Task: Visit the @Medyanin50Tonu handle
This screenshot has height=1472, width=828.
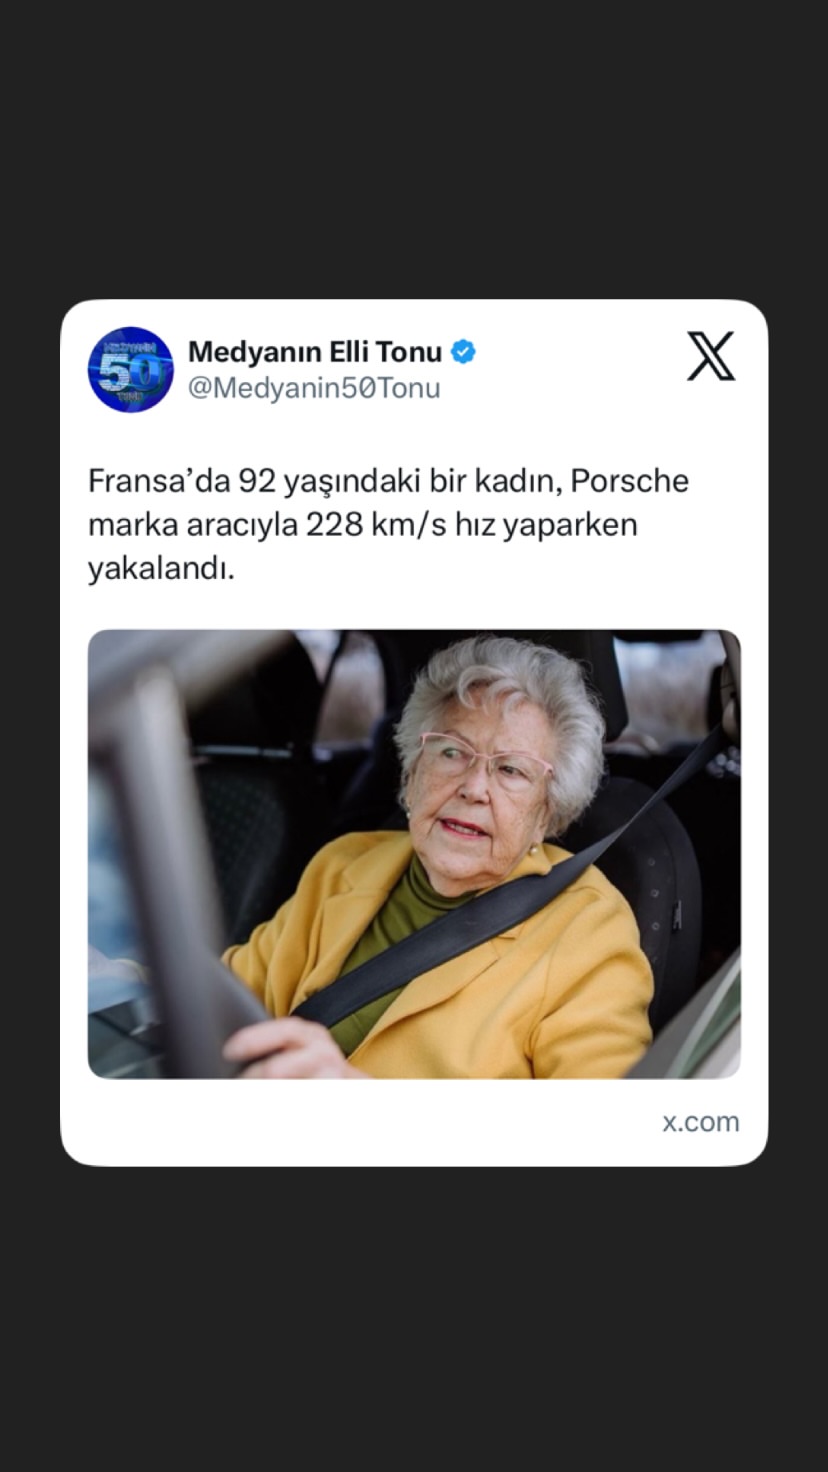Action: point(314,388)
